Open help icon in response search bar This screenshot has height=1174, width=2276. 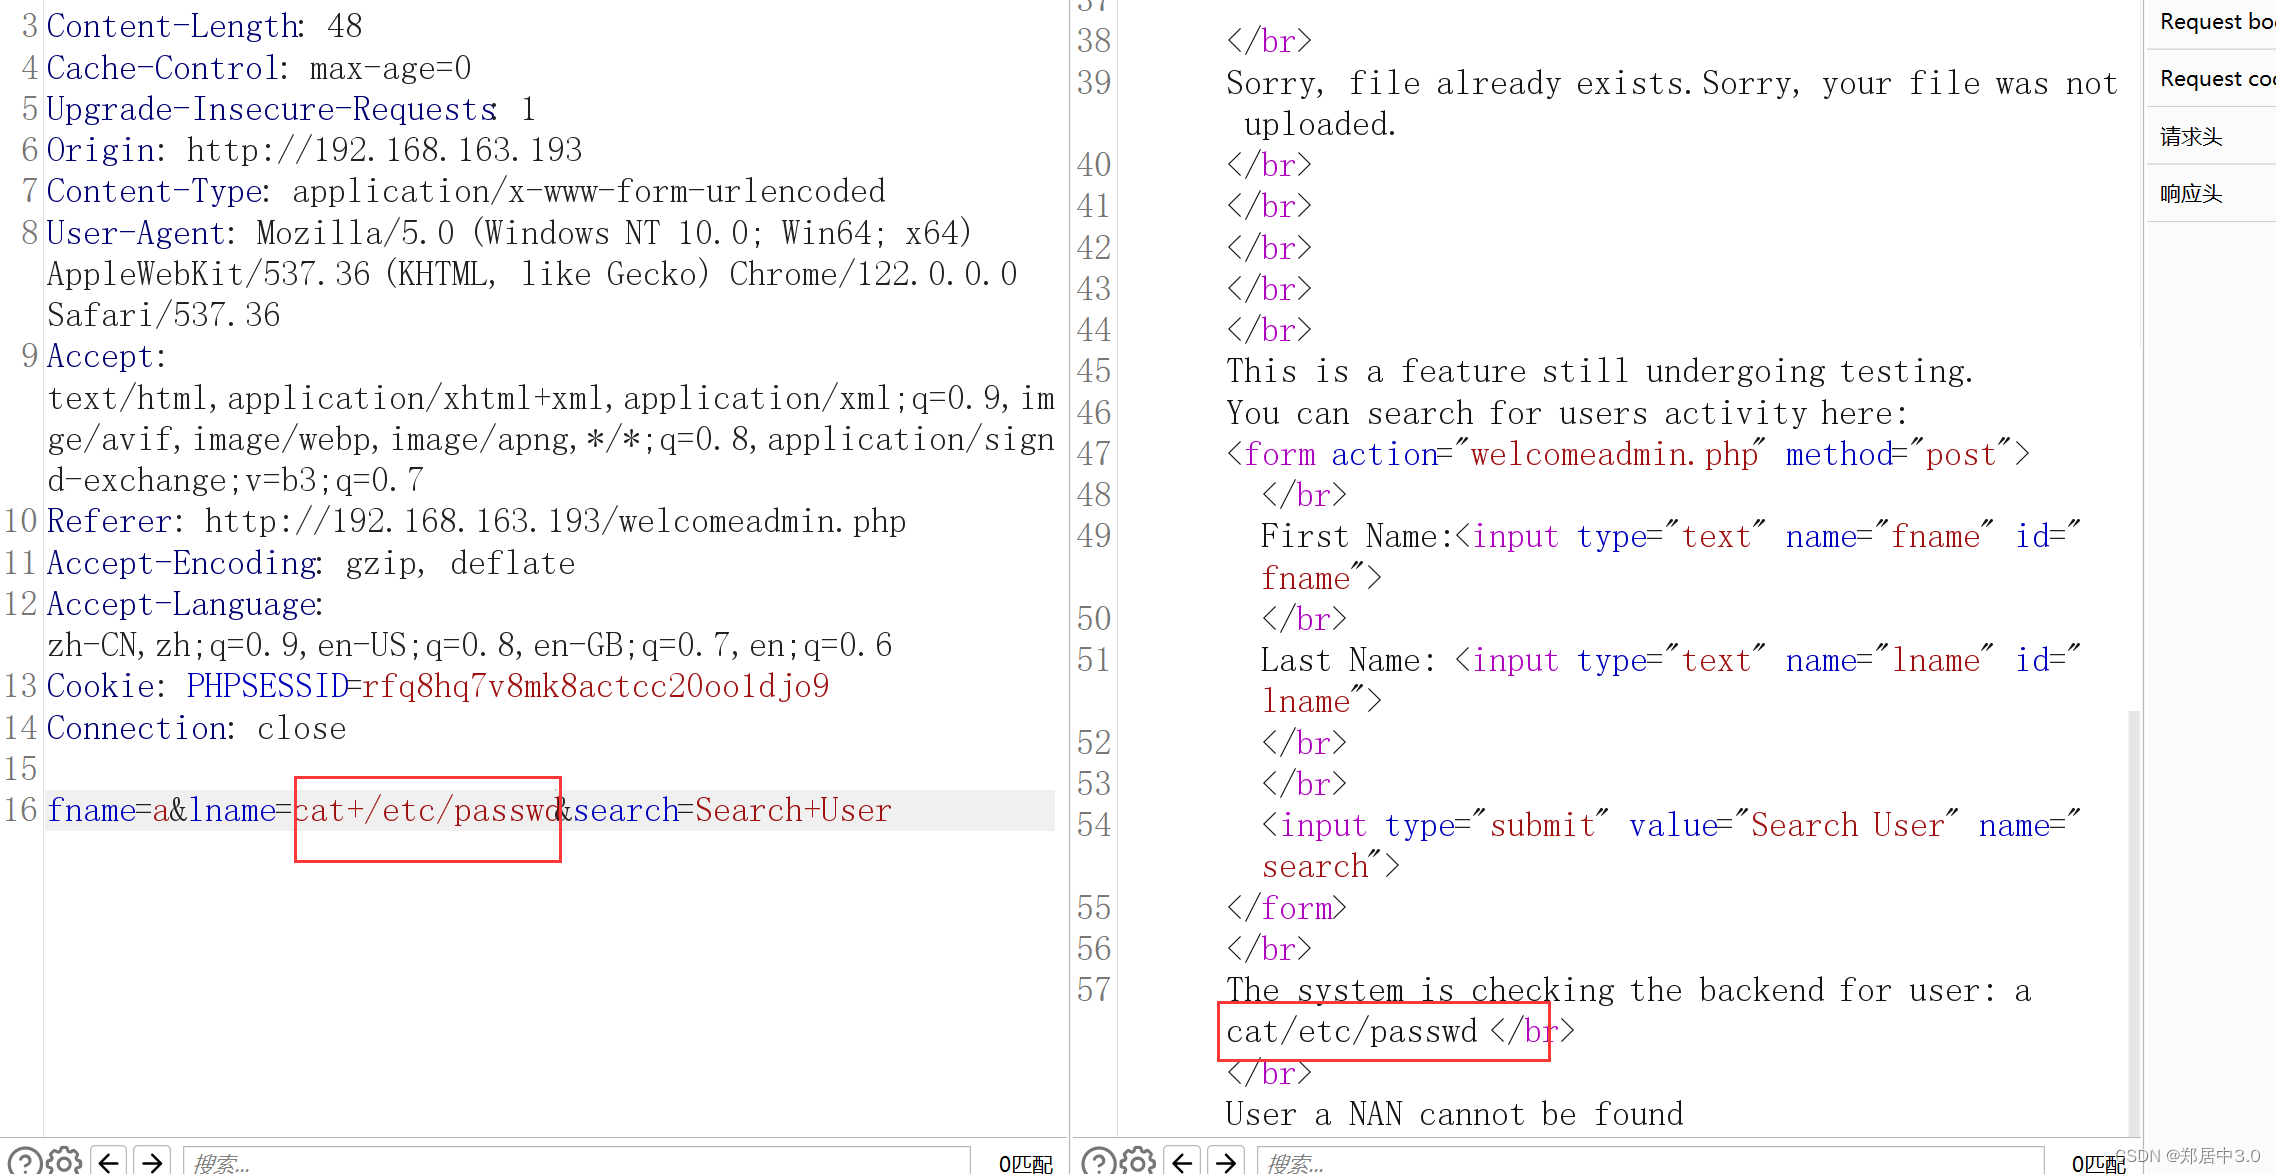coord(1099,1161)
